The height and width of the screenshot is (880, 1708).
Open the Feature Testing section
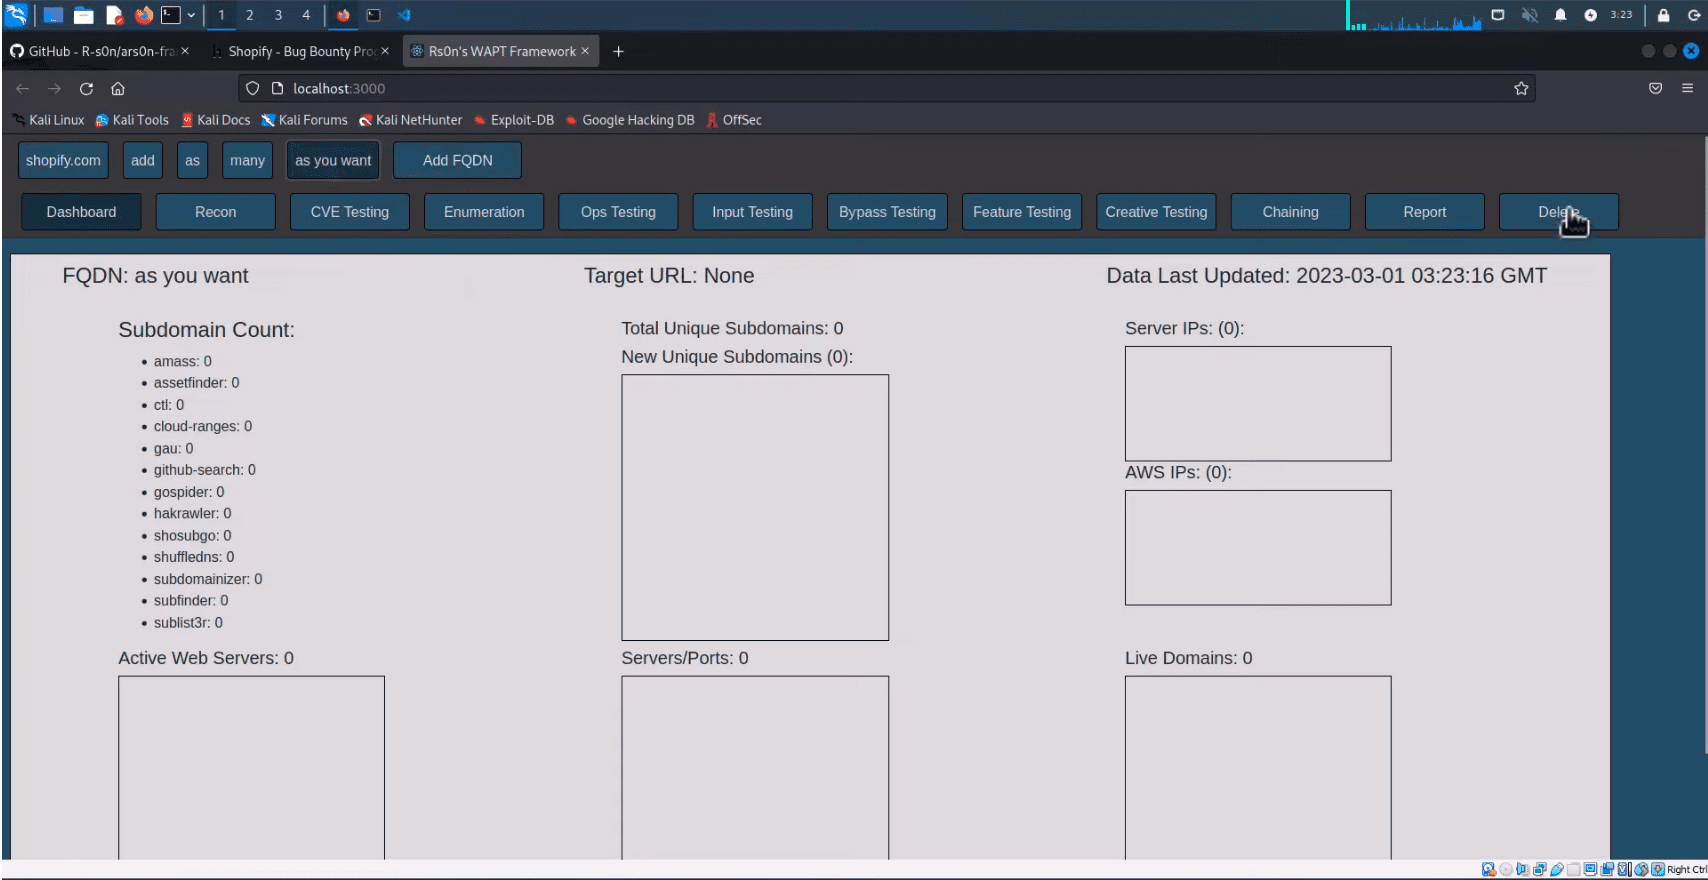click(1021, 212)
